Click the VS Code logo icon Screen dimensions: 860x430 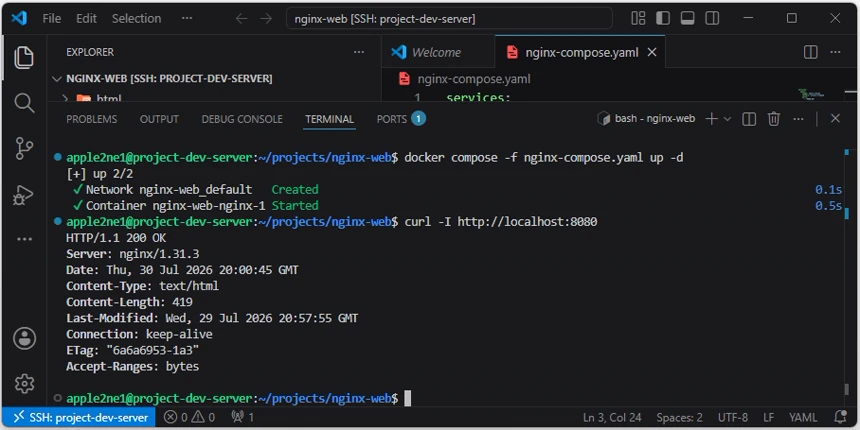pyautogui.click(x=19, y=18)
